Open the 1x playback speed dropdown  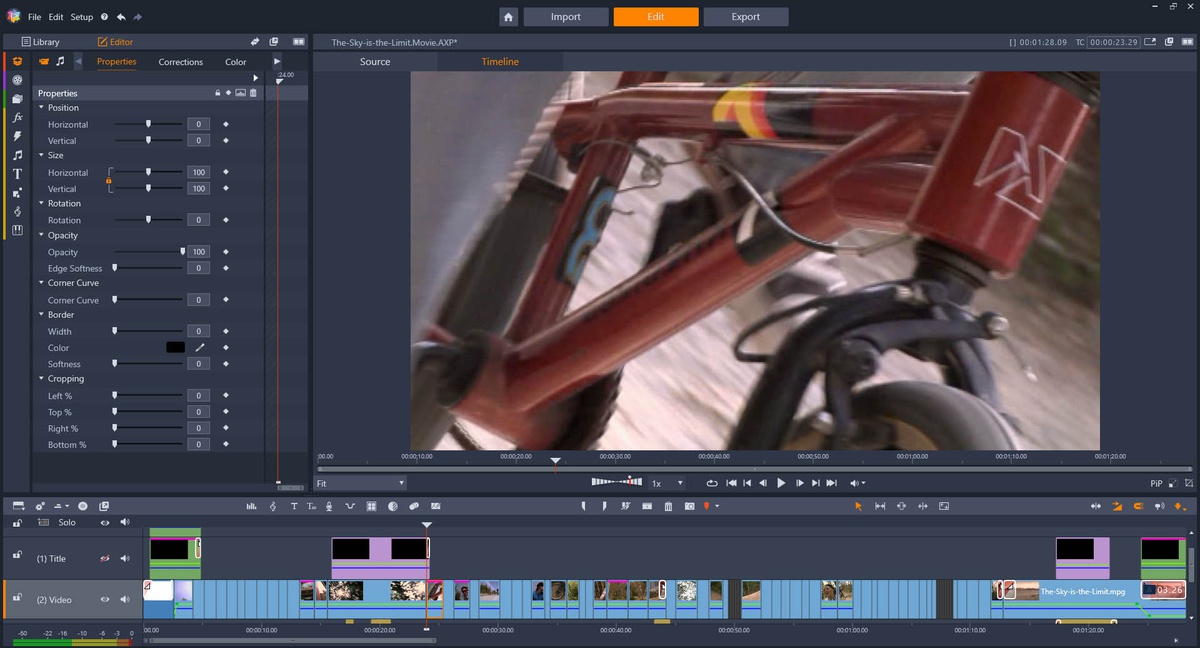[667, 483]
